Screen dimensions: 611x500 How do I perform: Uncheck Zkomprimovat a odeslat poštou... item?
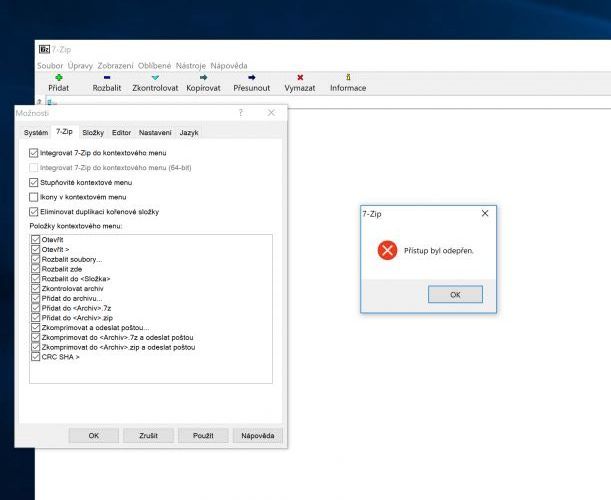coord(35,327)
